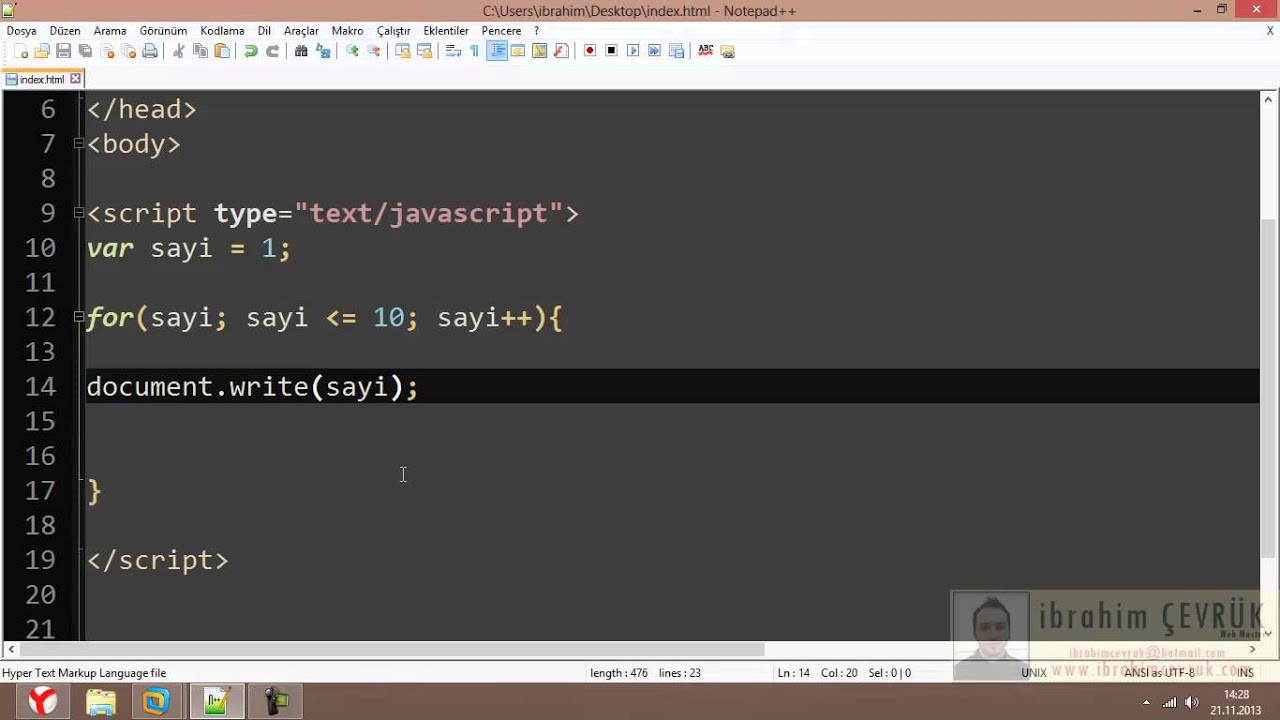Image resolution: width=1280 pixels, height=720 pixels.
Task: Open the Dil menu
Action: (264, 31)
